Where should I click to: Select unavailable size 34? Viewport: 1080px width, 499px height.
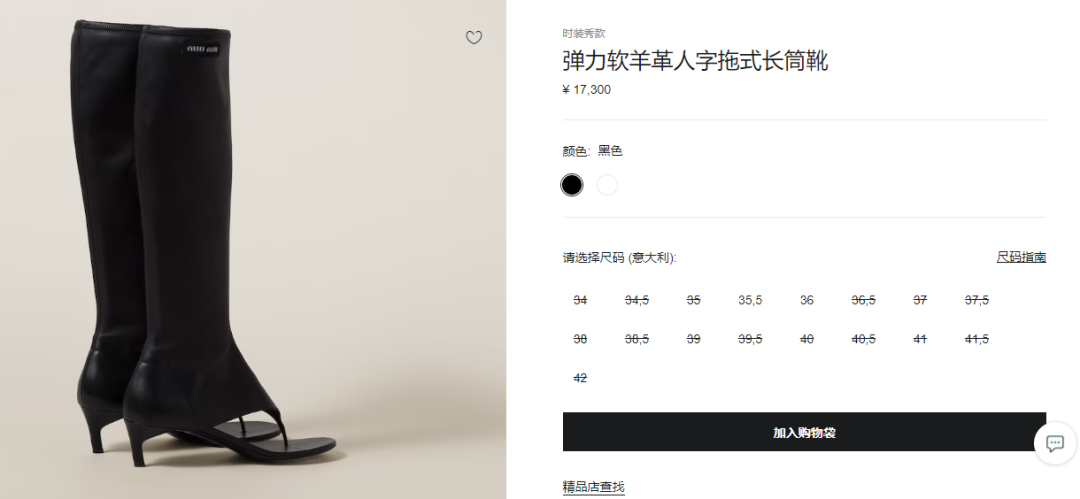click(580, 301)
